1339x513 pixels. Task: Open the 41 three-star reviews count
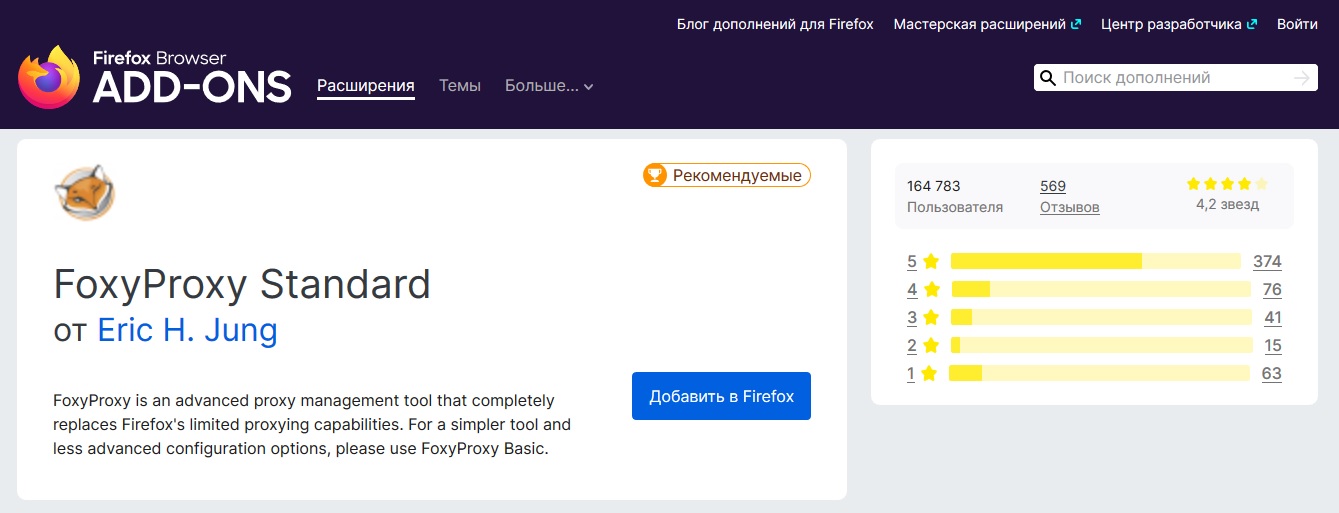[1273, 318]
